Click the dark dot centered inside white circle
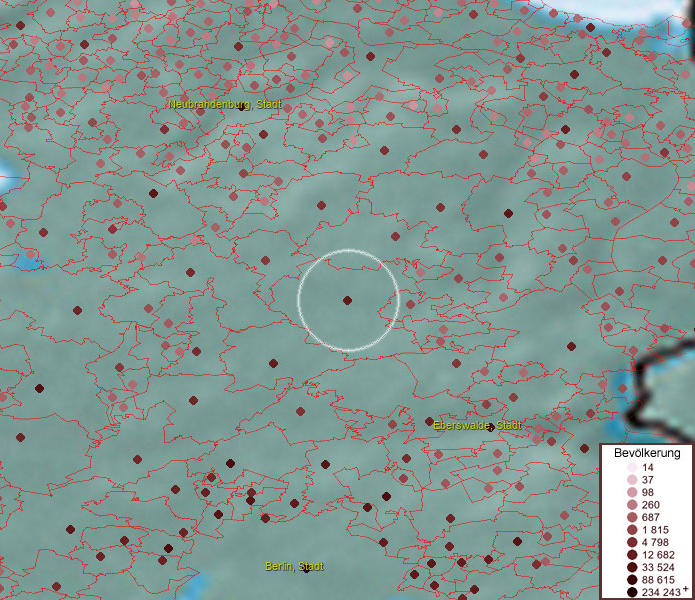The width and height of the screenshot is (695, 600). [348, 300]
